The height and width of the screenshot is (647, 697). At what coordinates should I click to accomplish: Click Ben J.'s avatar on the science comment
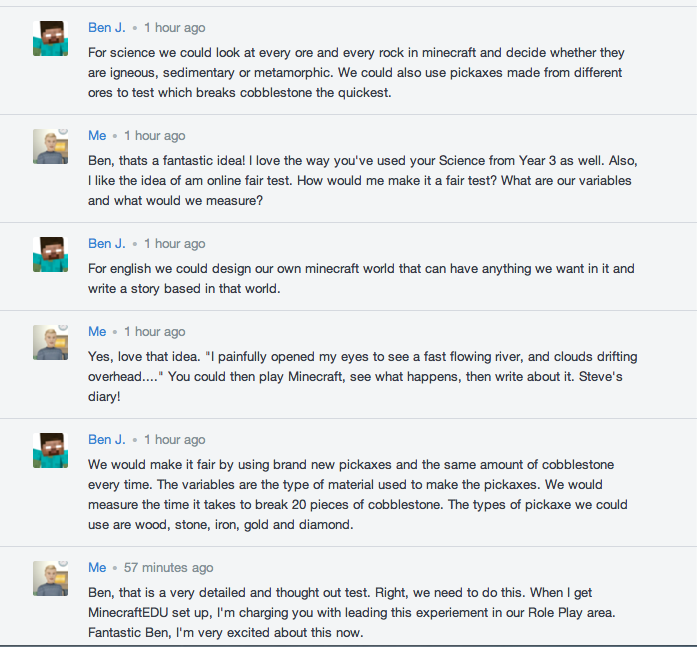click(x=51, y=38)
